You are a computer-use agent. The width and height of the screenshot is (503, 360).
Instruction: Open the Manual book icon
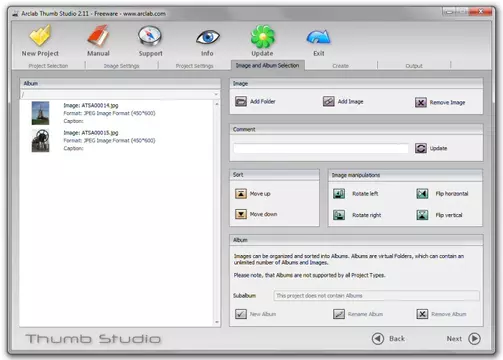(x=98, y=35)
